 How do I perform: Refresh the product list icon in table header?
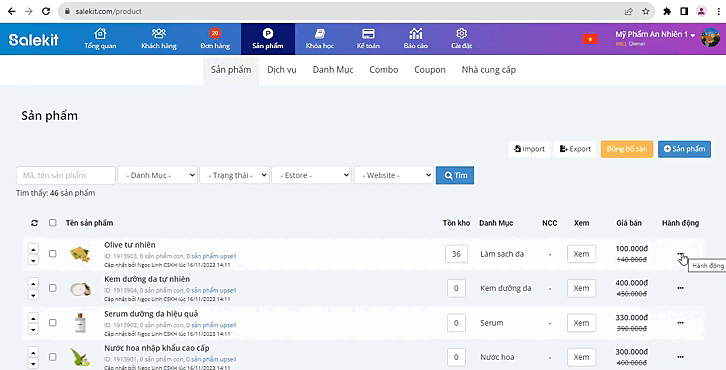[x=34, y=223]
